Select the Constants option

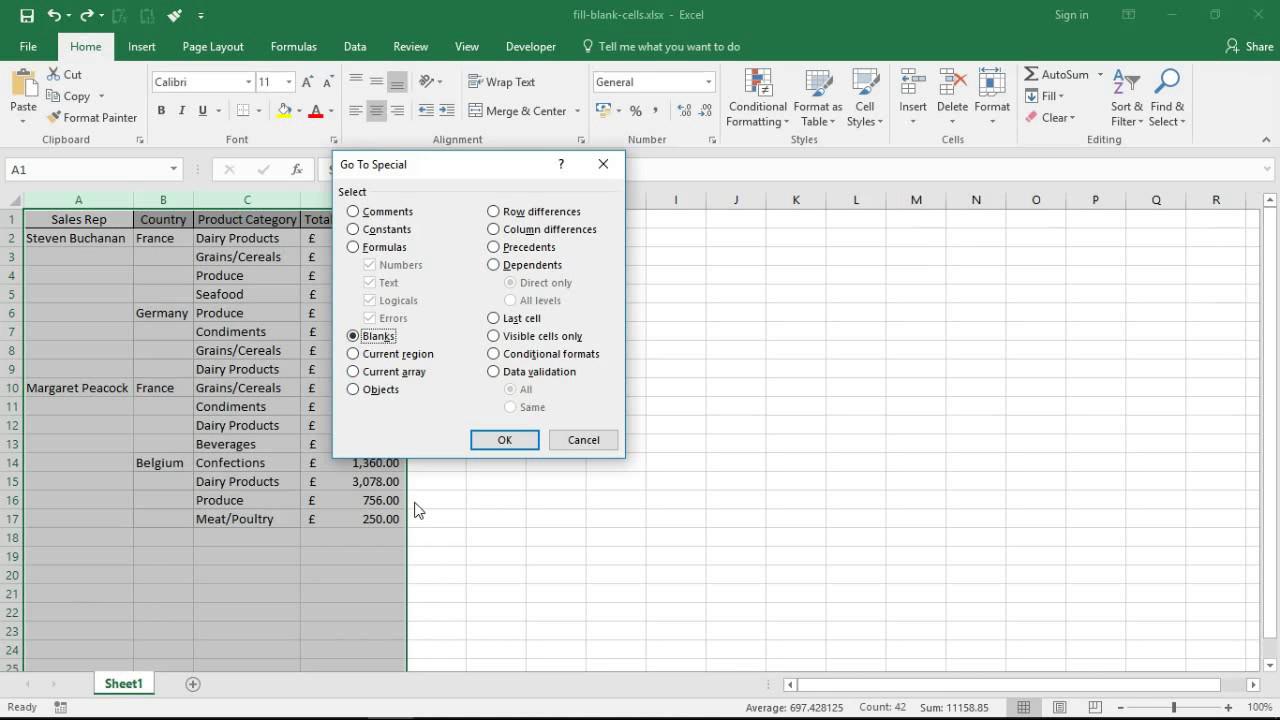tap(352, 229)
